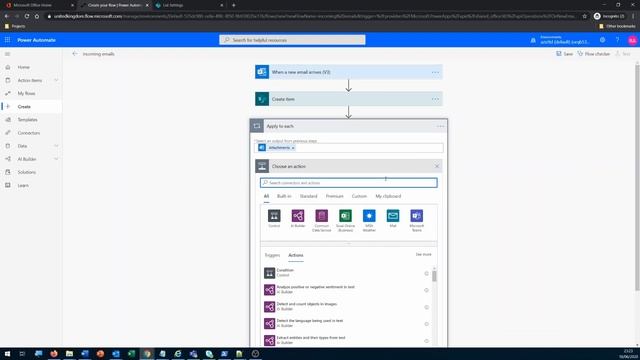This screenshot has width=640, height=360.
Task: Reload the browser page
Action: click(27, 16)
